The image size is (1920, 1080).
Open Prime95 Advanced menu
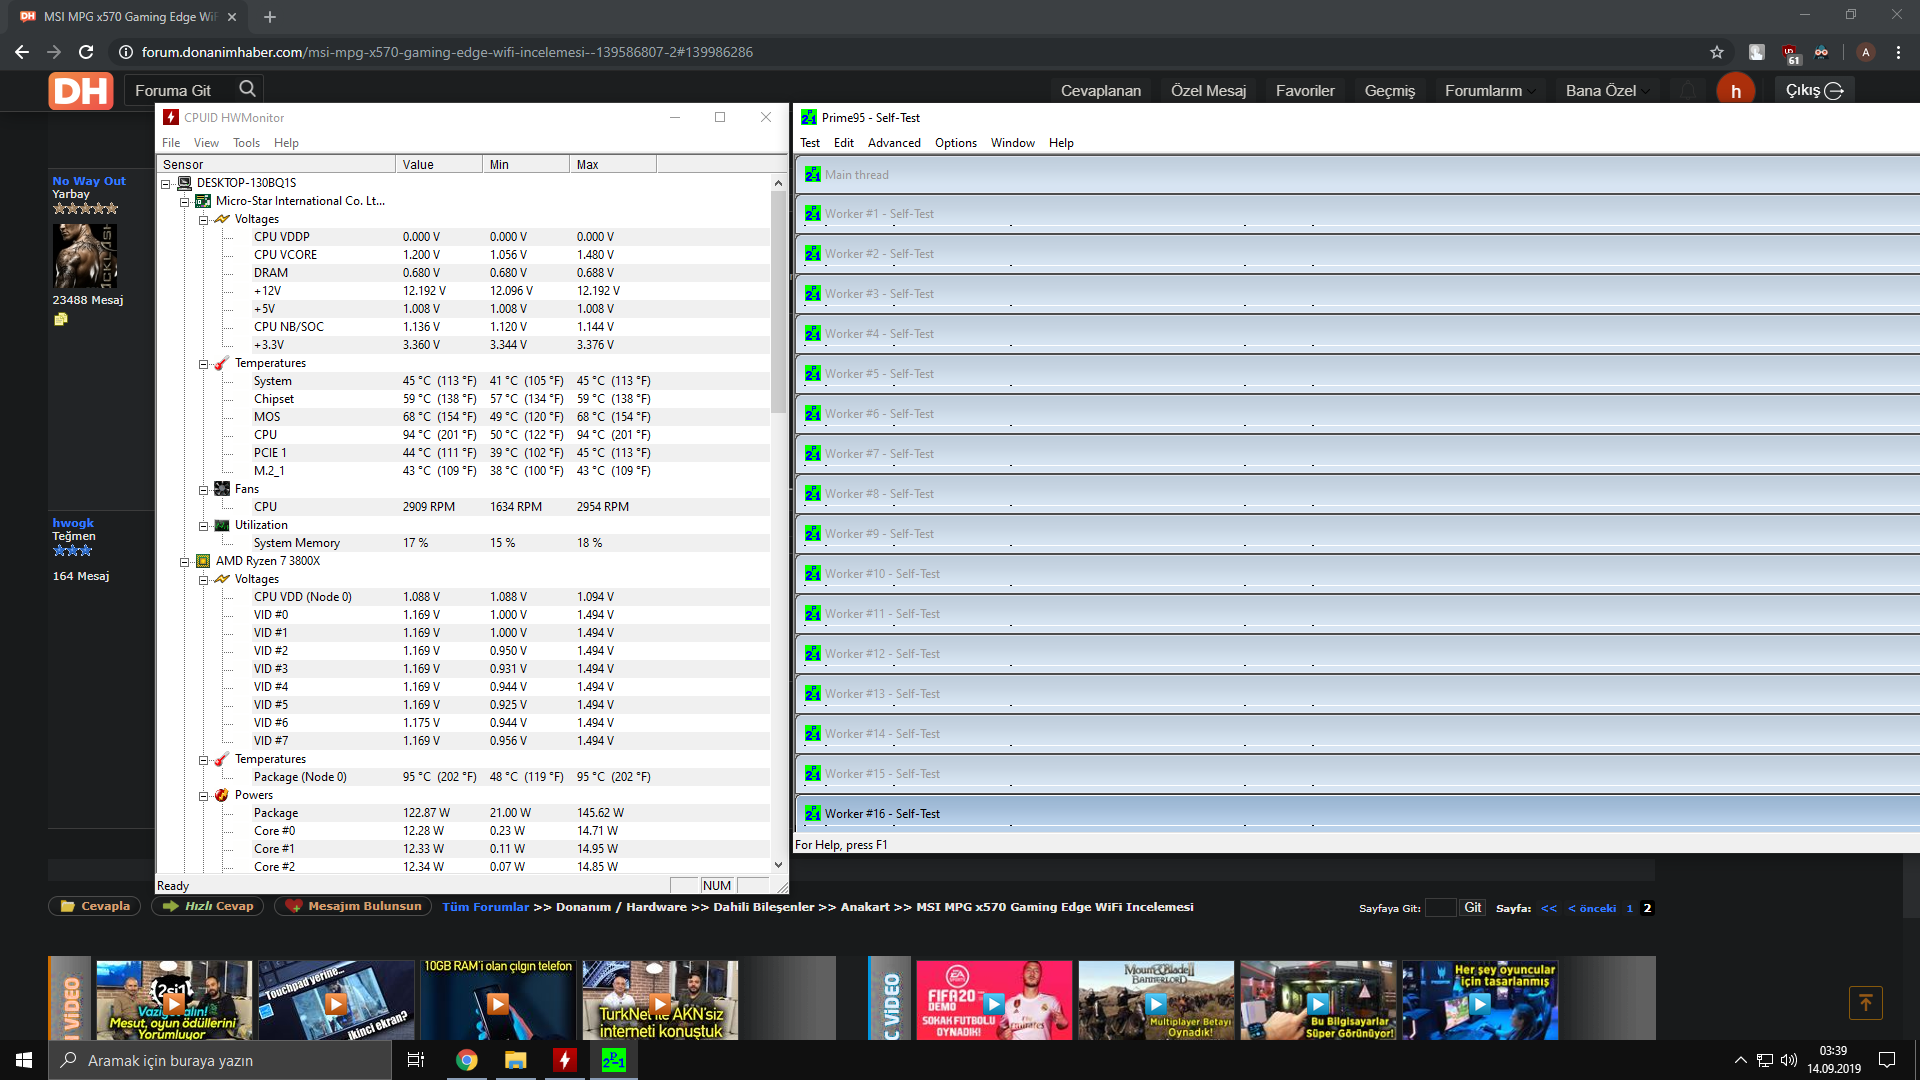[894, 143]
